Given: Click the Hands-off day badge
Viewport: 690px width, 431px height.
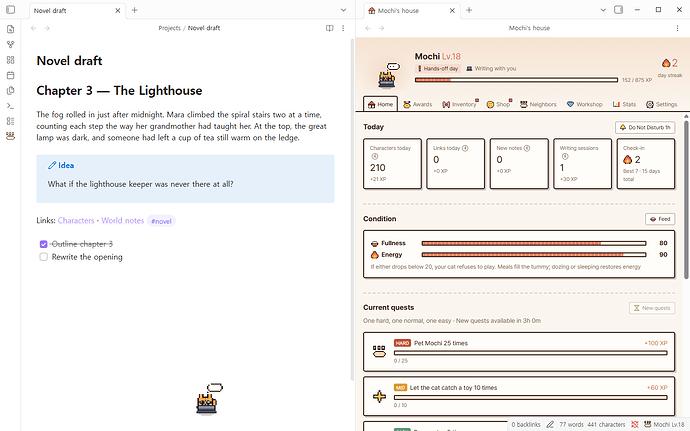Looking at the screenshot, I should click(x=437, y=69).
